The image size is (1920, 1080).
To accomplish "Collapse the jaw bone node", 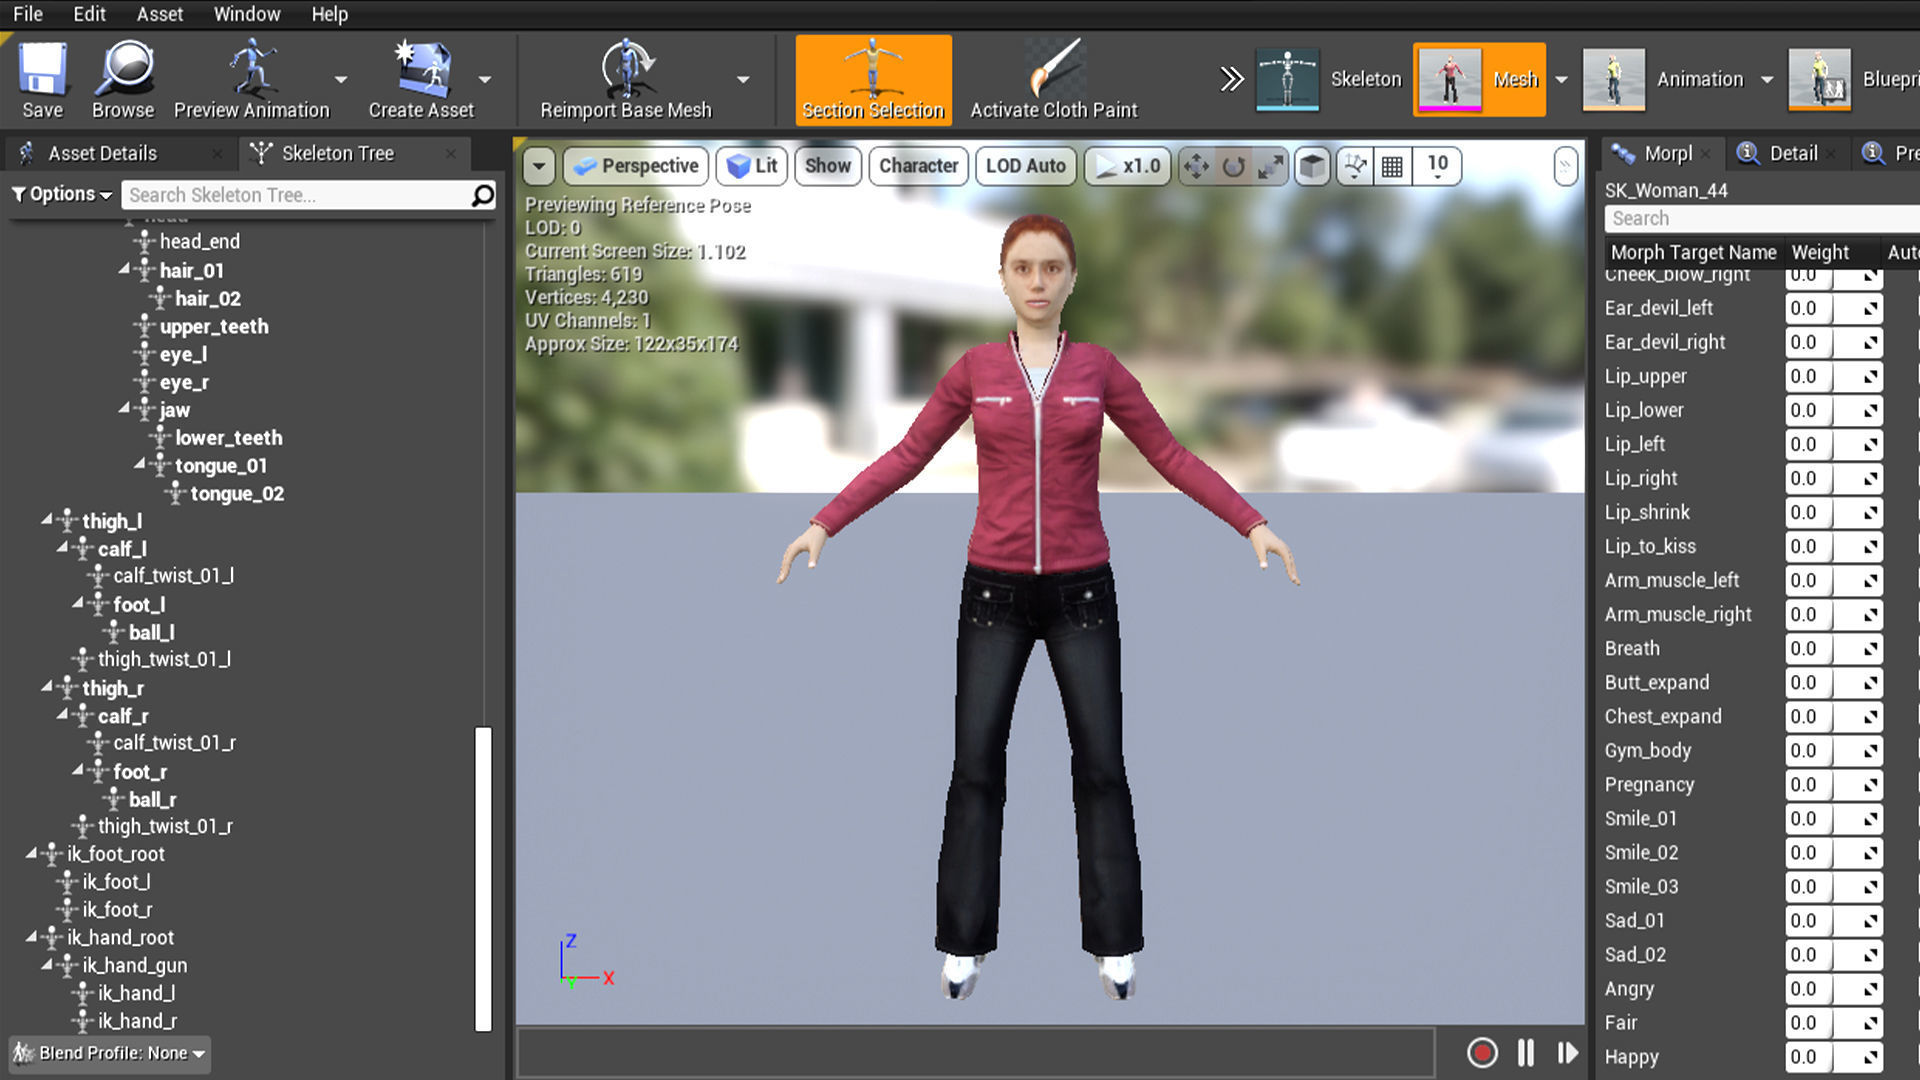I will [124, 408].
